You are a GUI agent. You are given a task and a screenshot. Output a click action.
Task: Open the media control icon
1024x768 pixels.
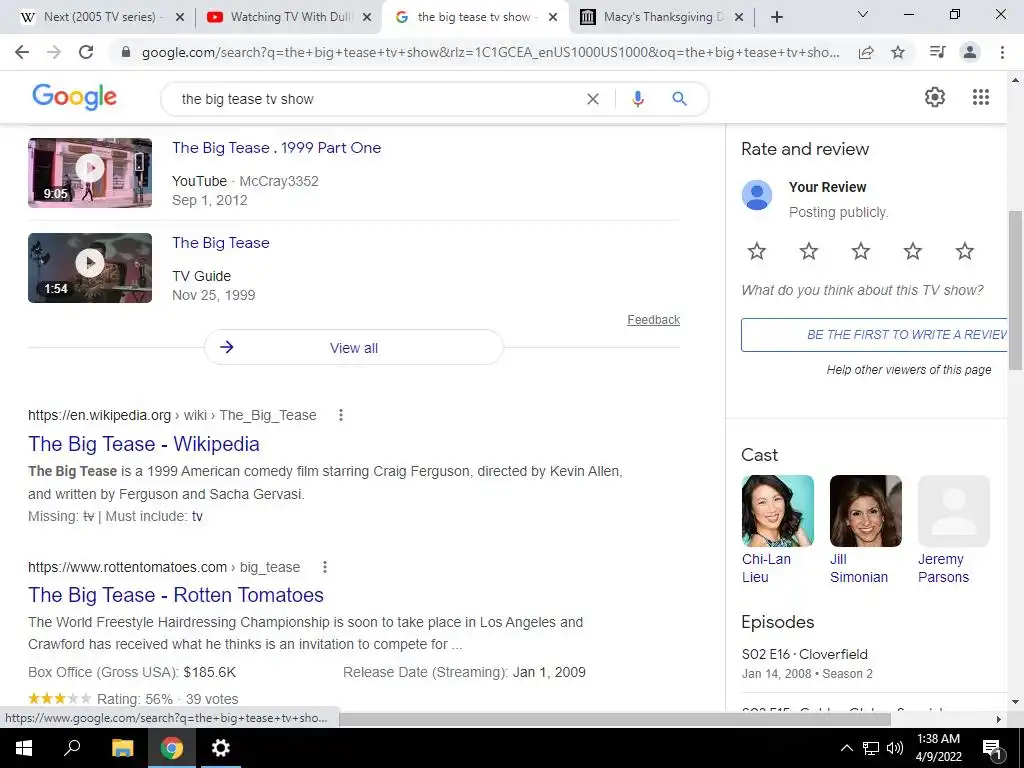tap(937, 52)
